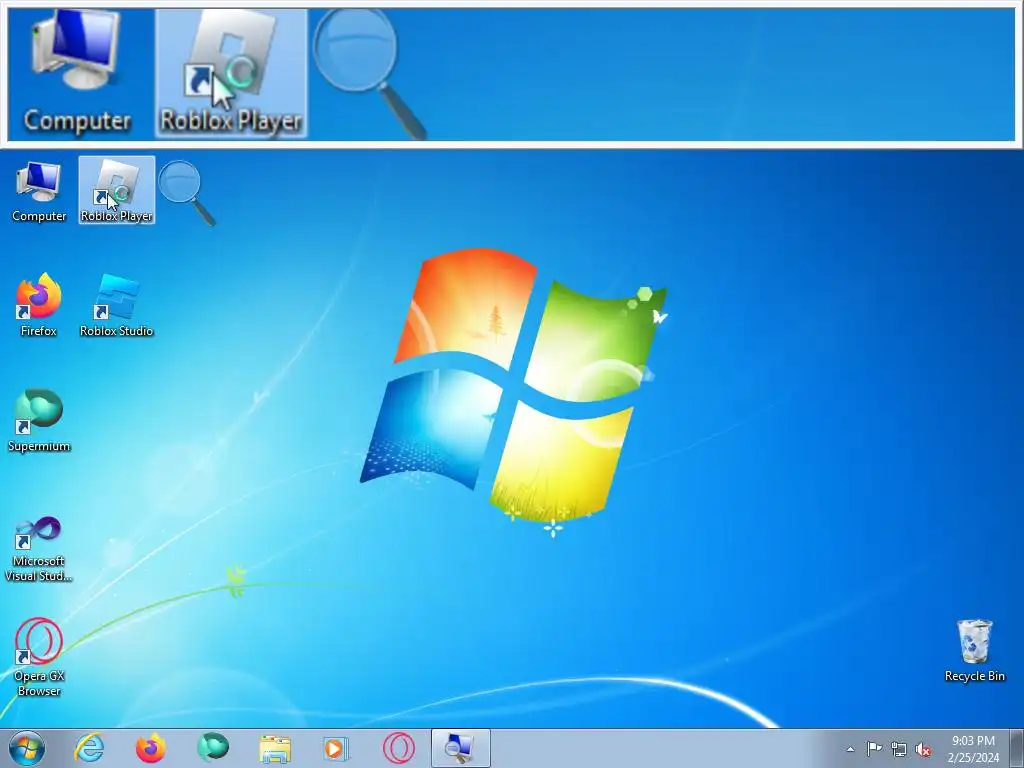Select the Microsoft Visual Studio desktop shortcut

coord(39,549)
